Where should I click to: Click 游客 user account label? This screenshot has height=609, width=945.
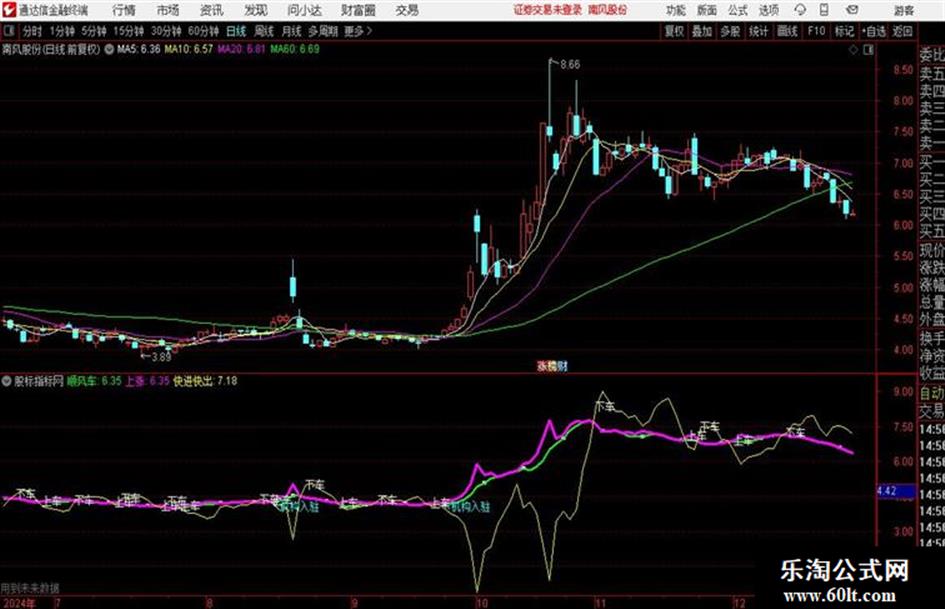[903, 10]
